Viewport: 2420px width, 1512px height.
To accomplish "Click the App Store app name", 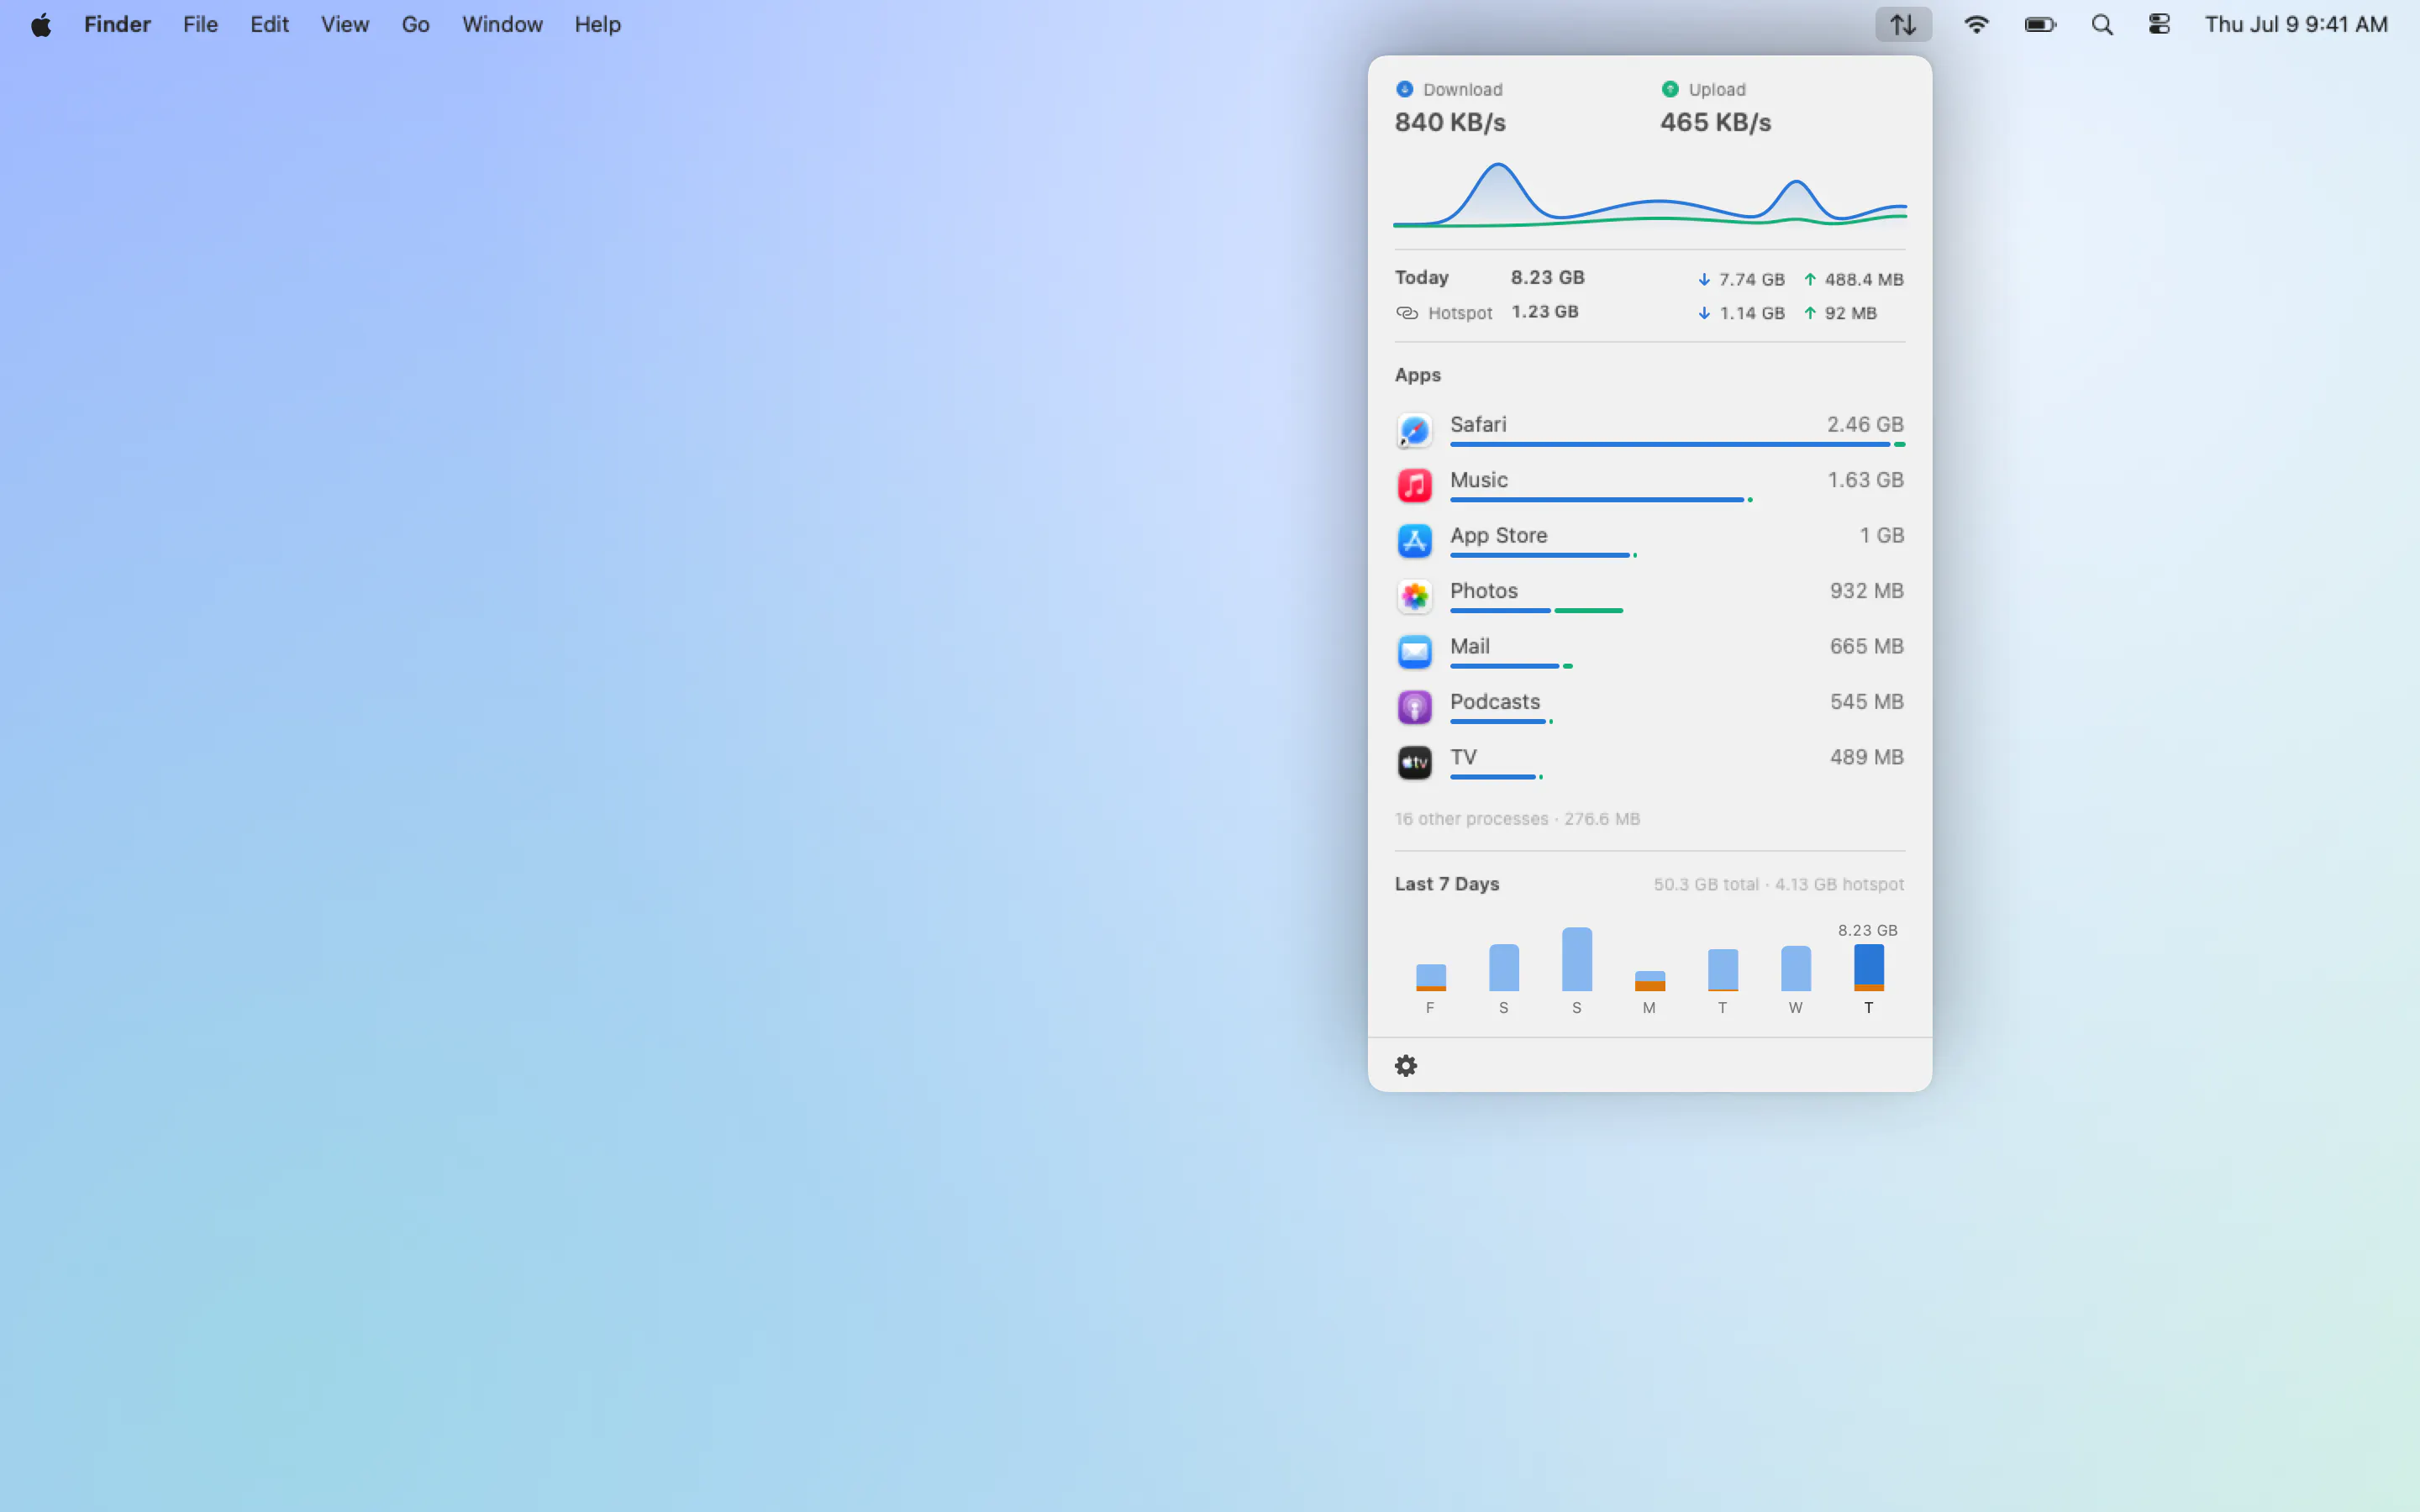I will (1498, 535).
